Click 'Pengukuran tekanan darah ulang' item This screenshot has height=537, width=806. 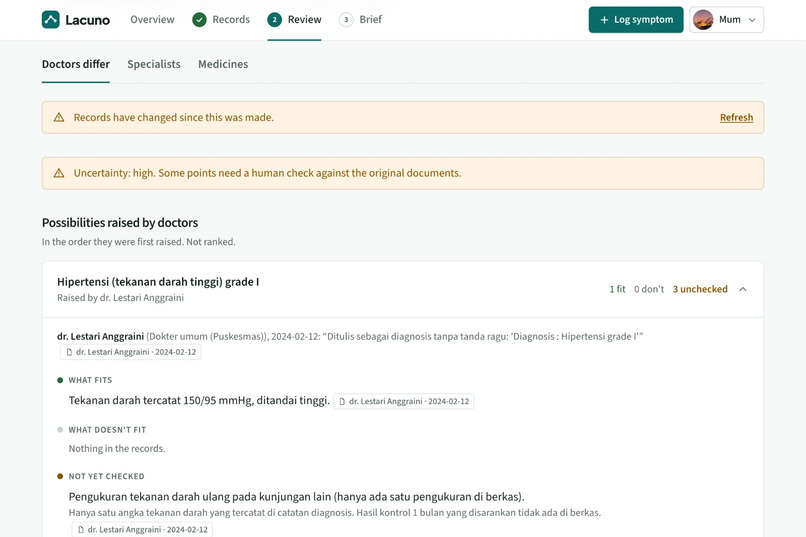click(x=297, y=497)
